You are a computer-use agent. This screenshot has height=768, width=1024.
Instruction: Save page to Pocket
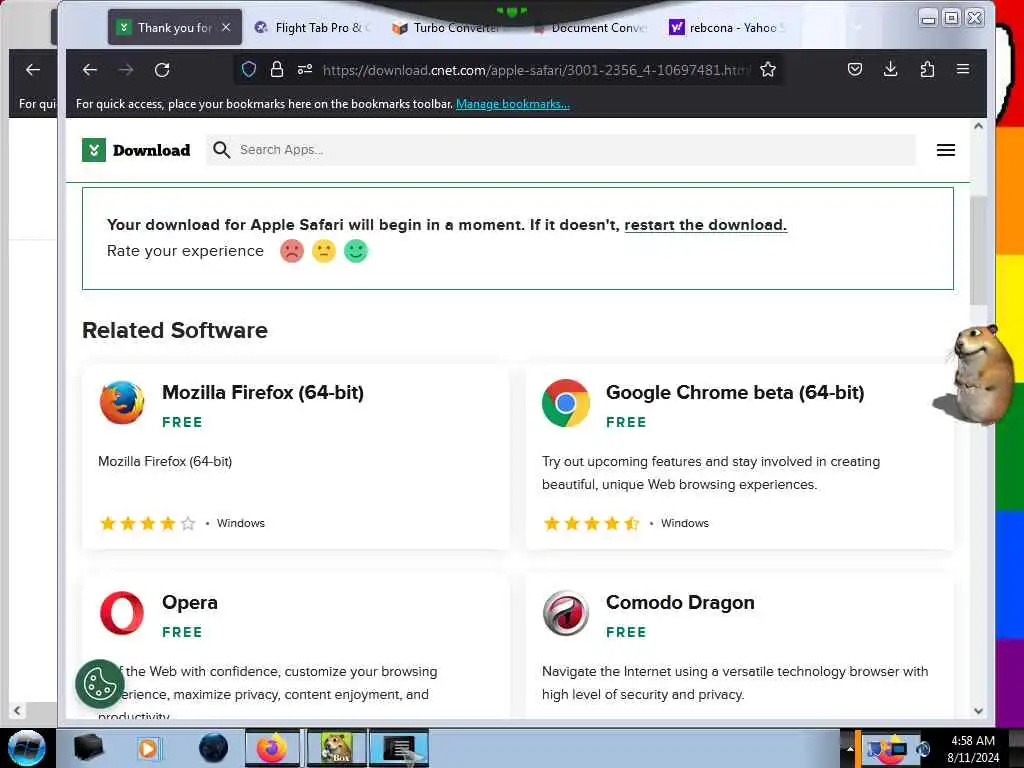tap(855, 69)
